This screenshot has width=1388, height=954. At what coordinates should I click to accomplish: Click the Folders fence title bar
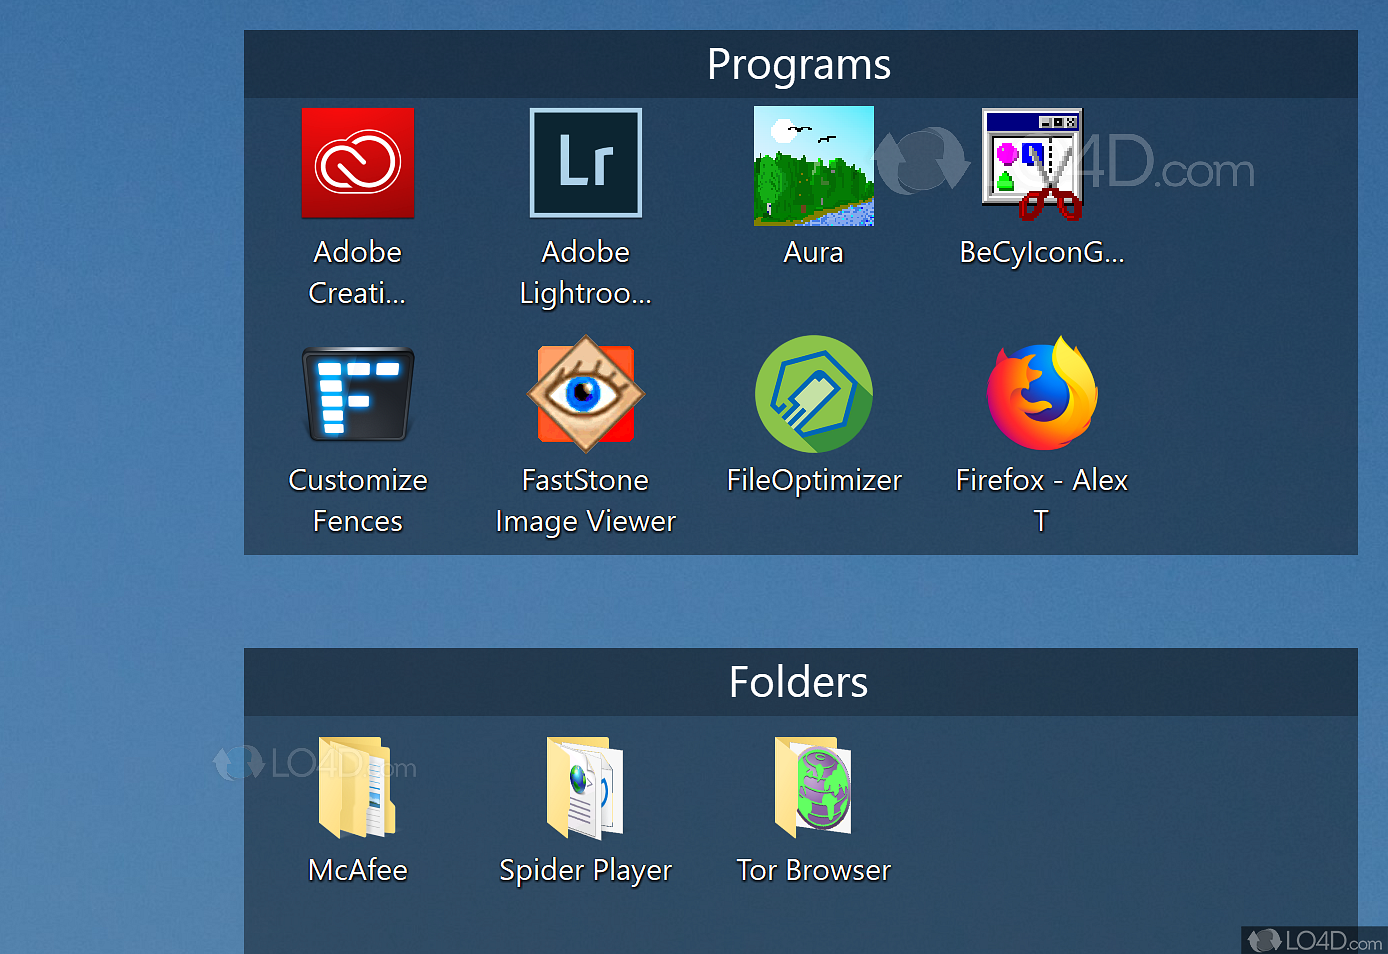point(801,682)
